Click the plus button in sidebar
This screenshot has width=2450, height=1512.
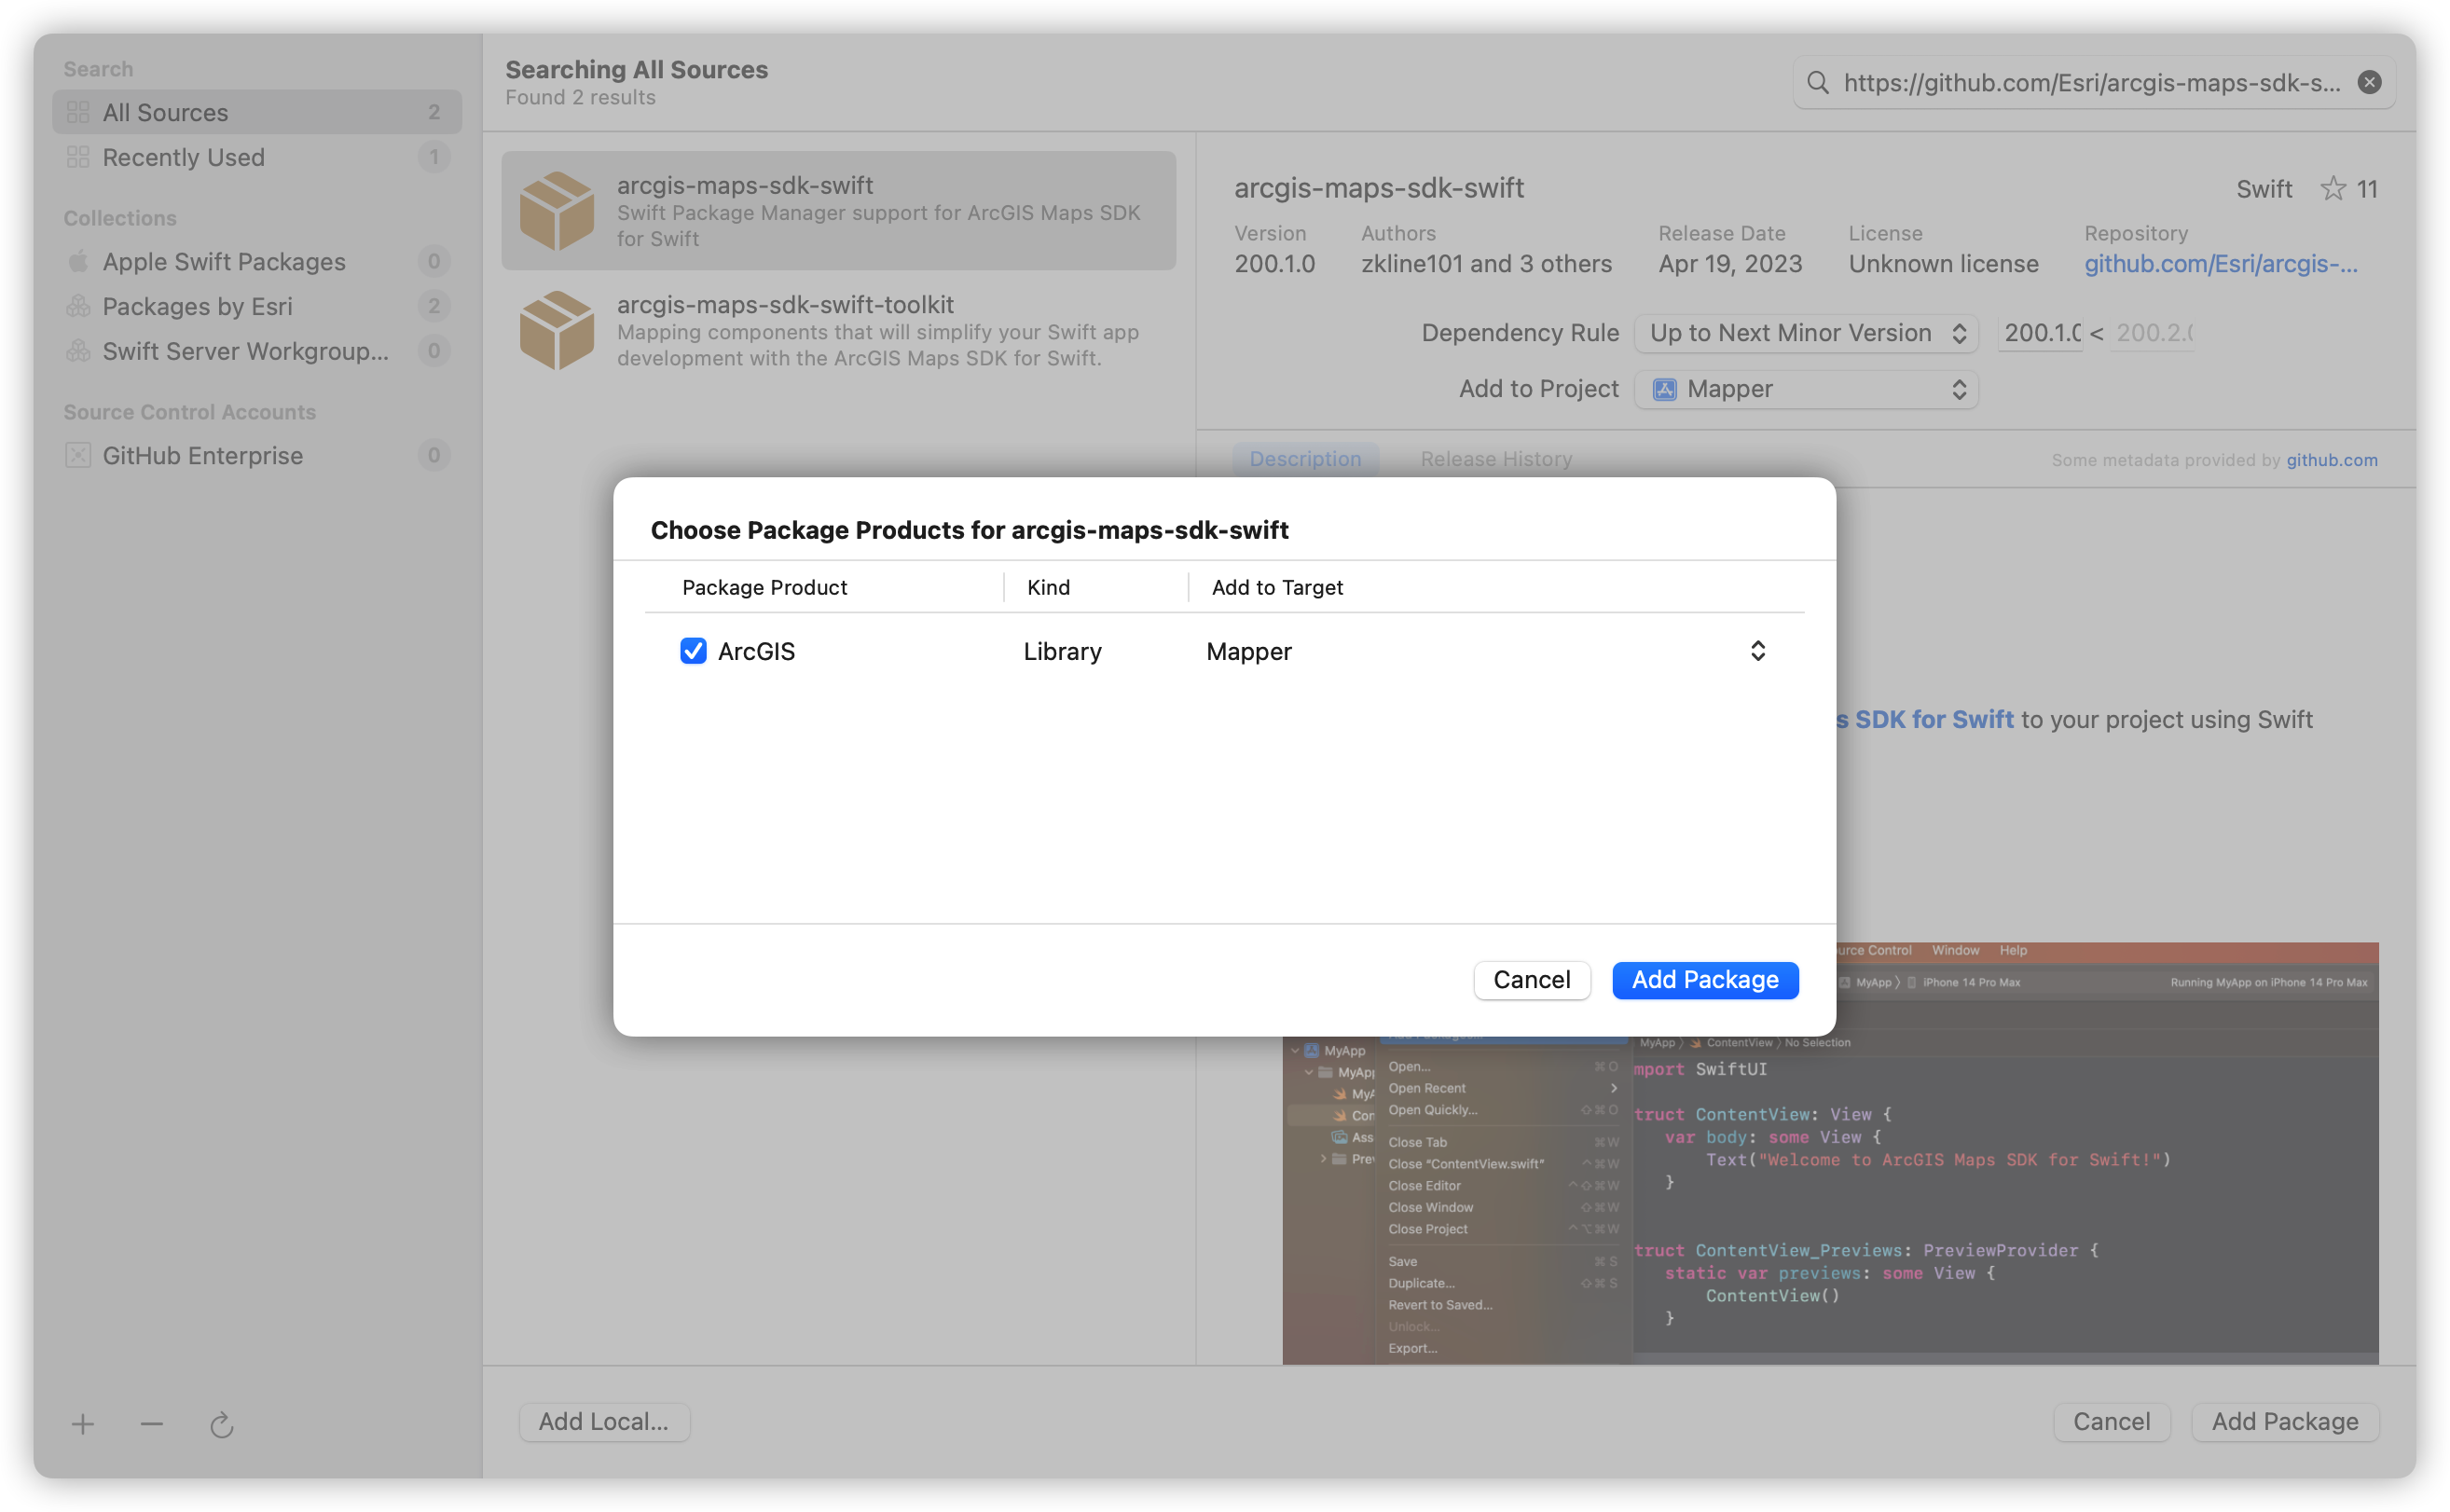click(x=83, y=1424)
